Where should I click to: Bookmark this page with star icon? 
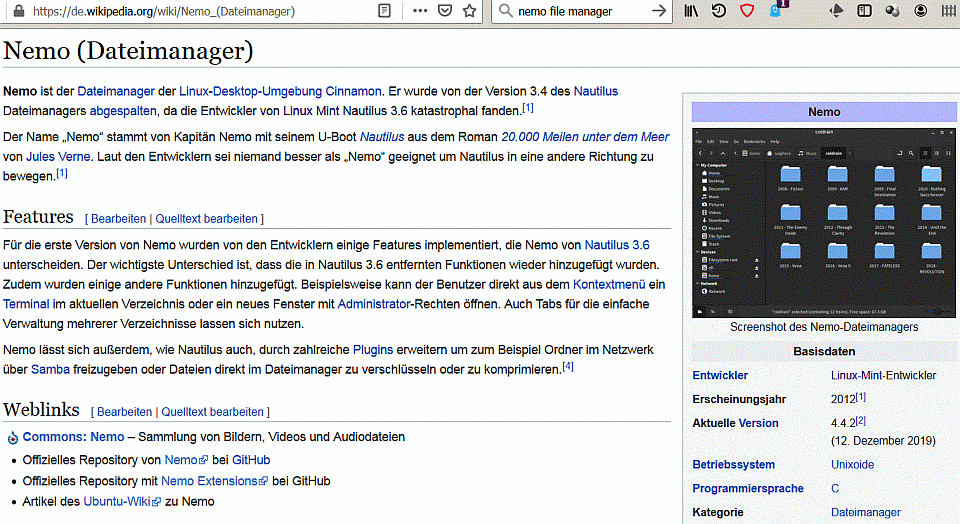pyautogui.click(x=470, y=10)
